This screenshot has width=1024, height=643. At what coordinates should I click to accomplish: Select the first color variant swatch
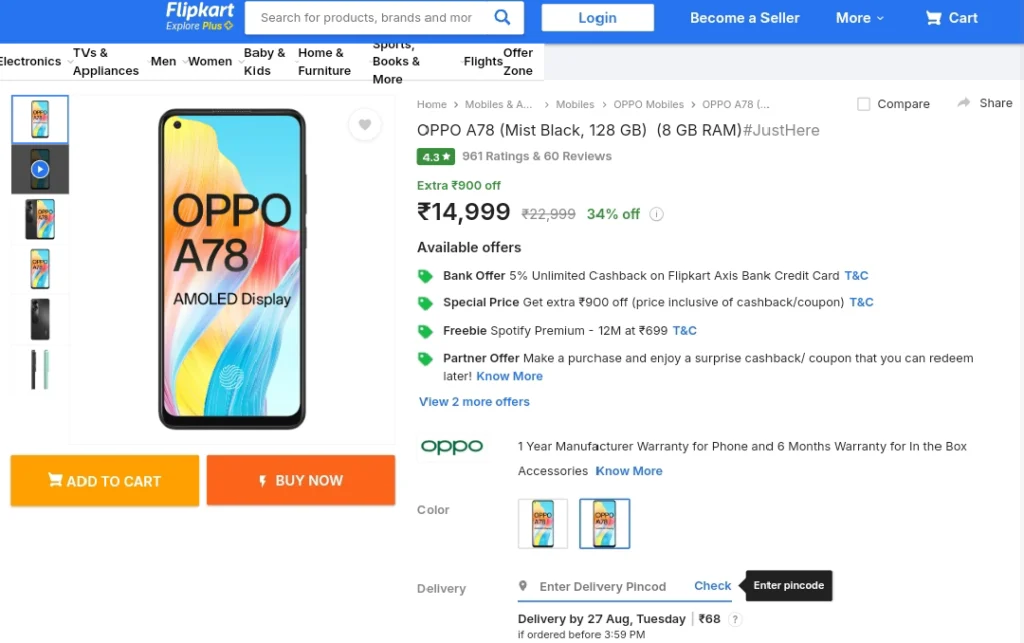pyautogui.click(x=543, y=524)
